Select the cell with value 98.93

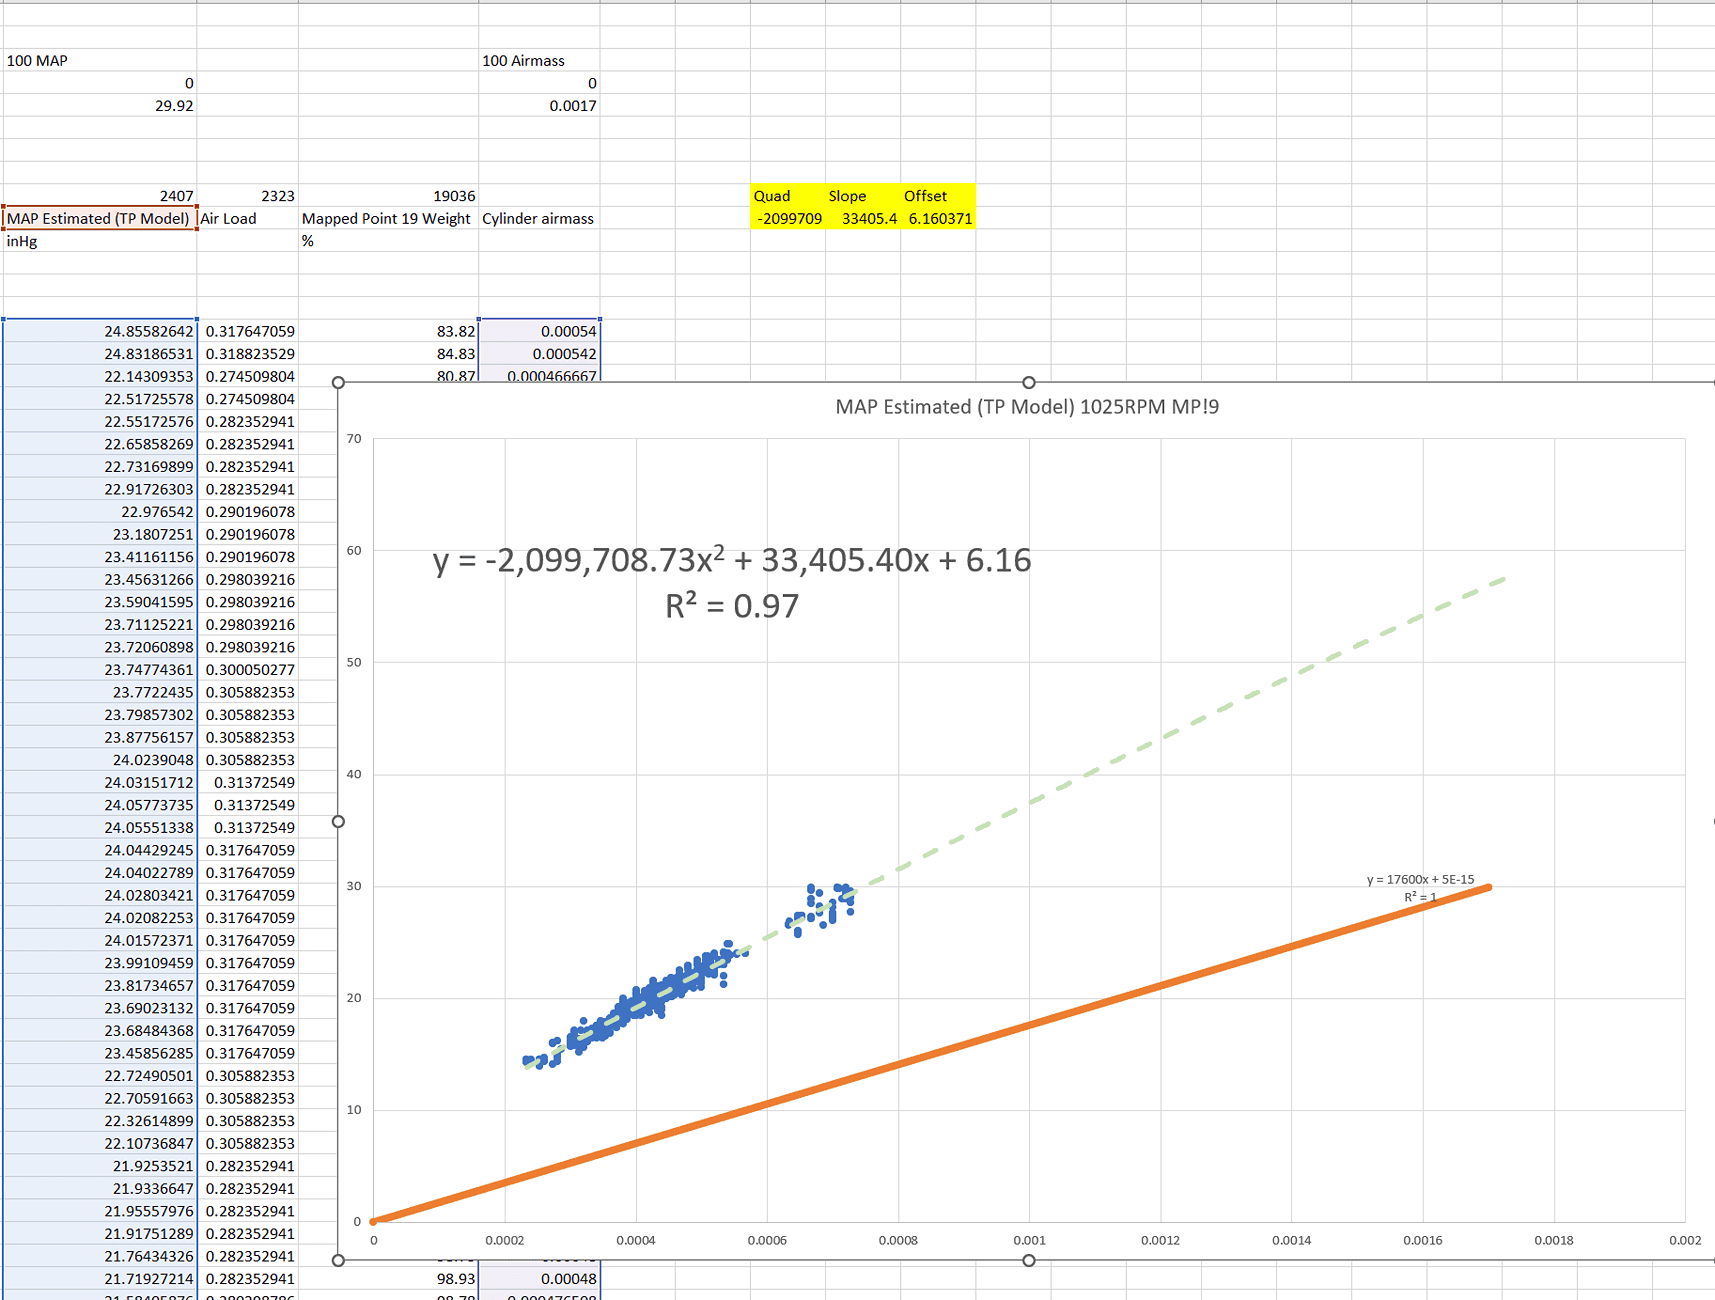pos(388,1278)
